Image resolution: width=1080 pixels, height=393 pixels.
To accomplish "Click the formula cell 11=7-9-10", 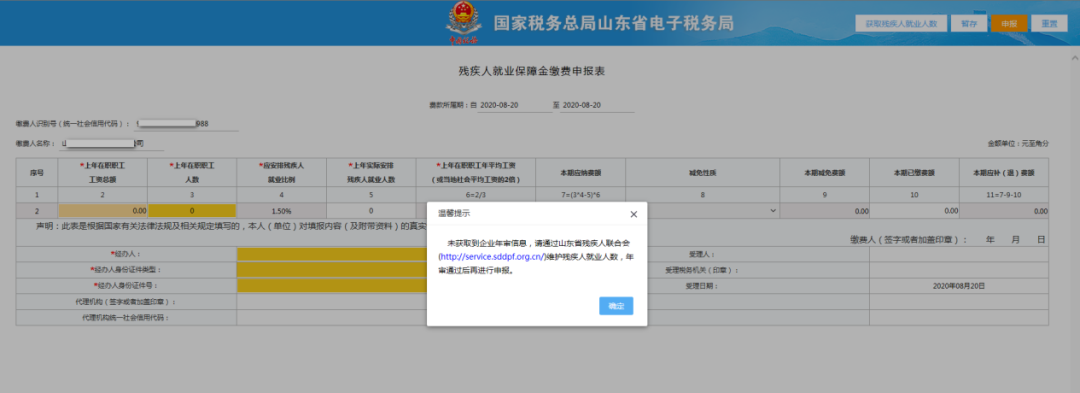I will tap(1004, 195).
